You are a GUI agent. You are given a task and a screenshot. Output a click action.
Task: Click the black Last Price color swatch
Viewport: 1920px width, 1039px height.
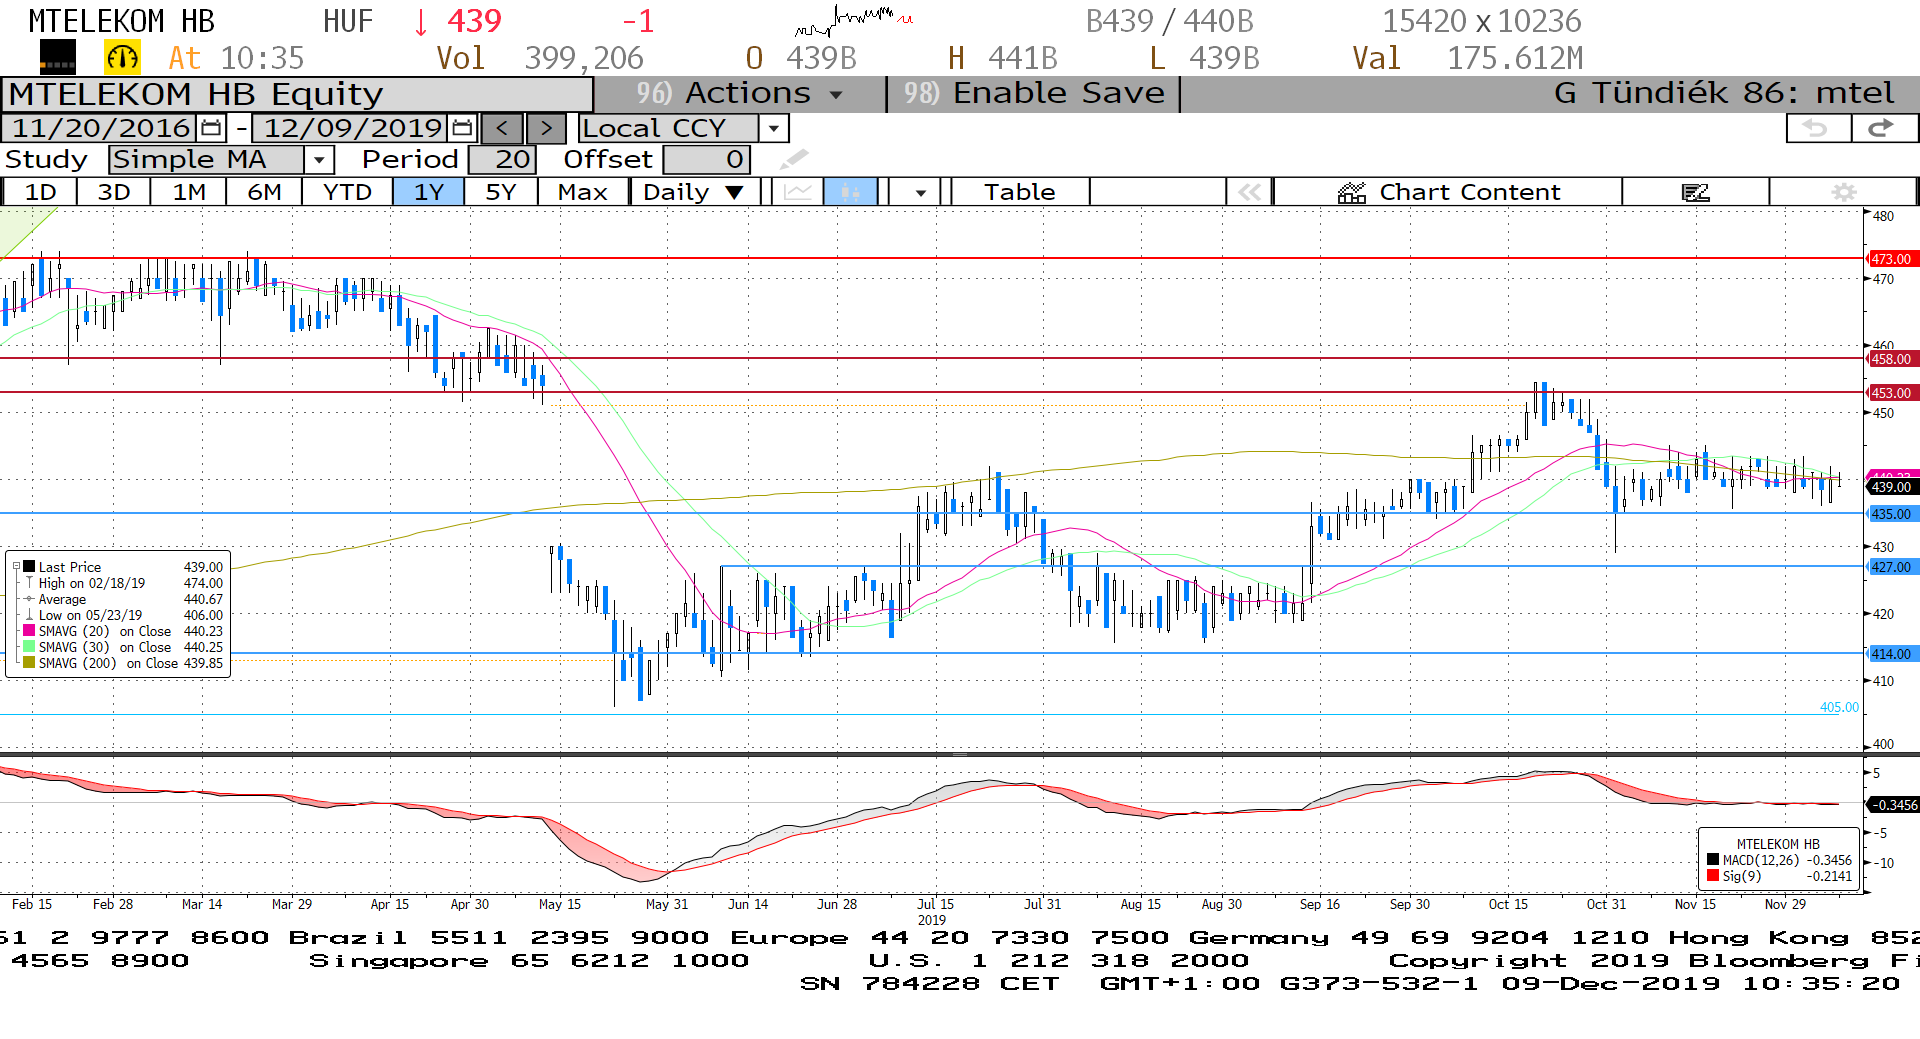click(x=29, y=567)
